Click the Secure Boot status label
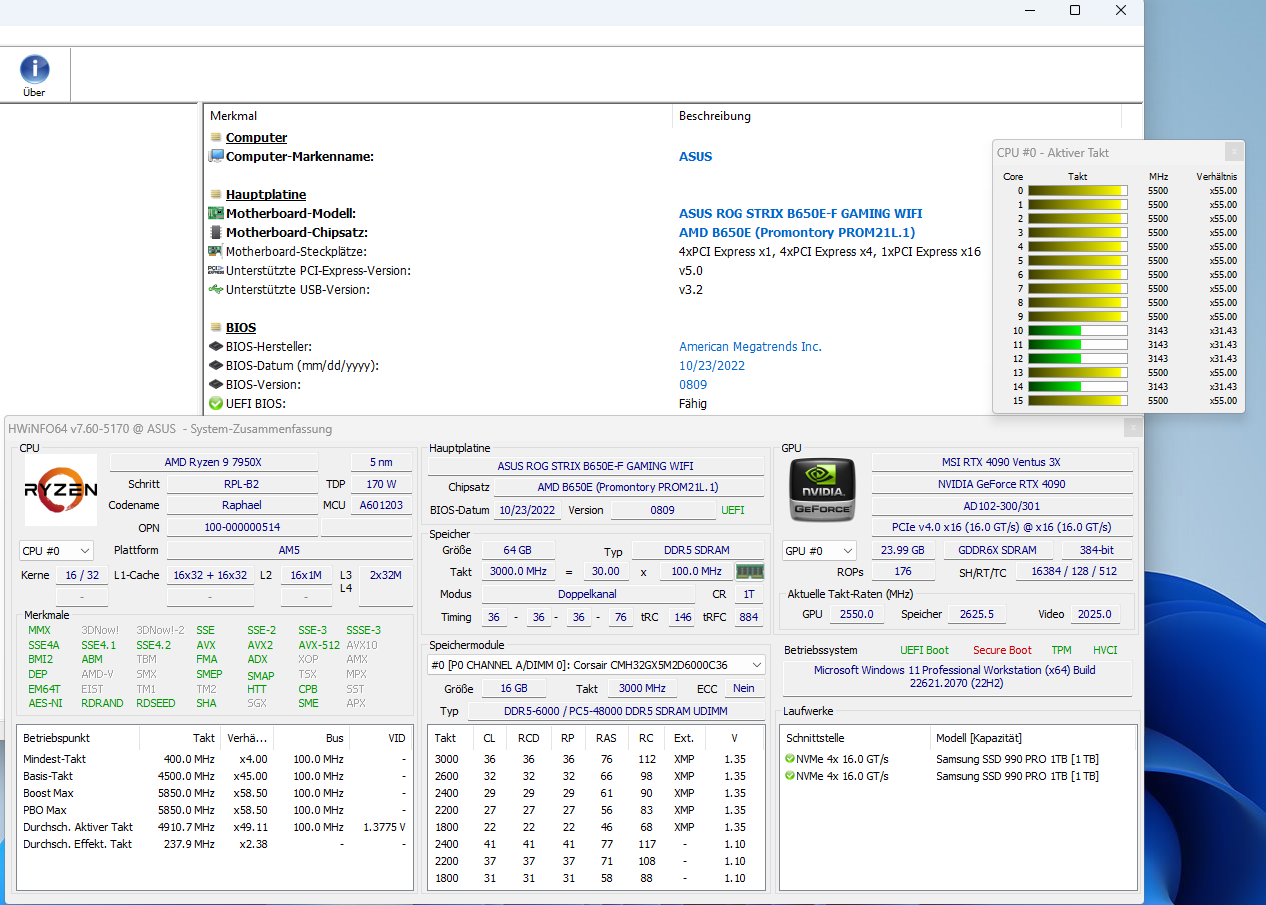 point(1002,650)
